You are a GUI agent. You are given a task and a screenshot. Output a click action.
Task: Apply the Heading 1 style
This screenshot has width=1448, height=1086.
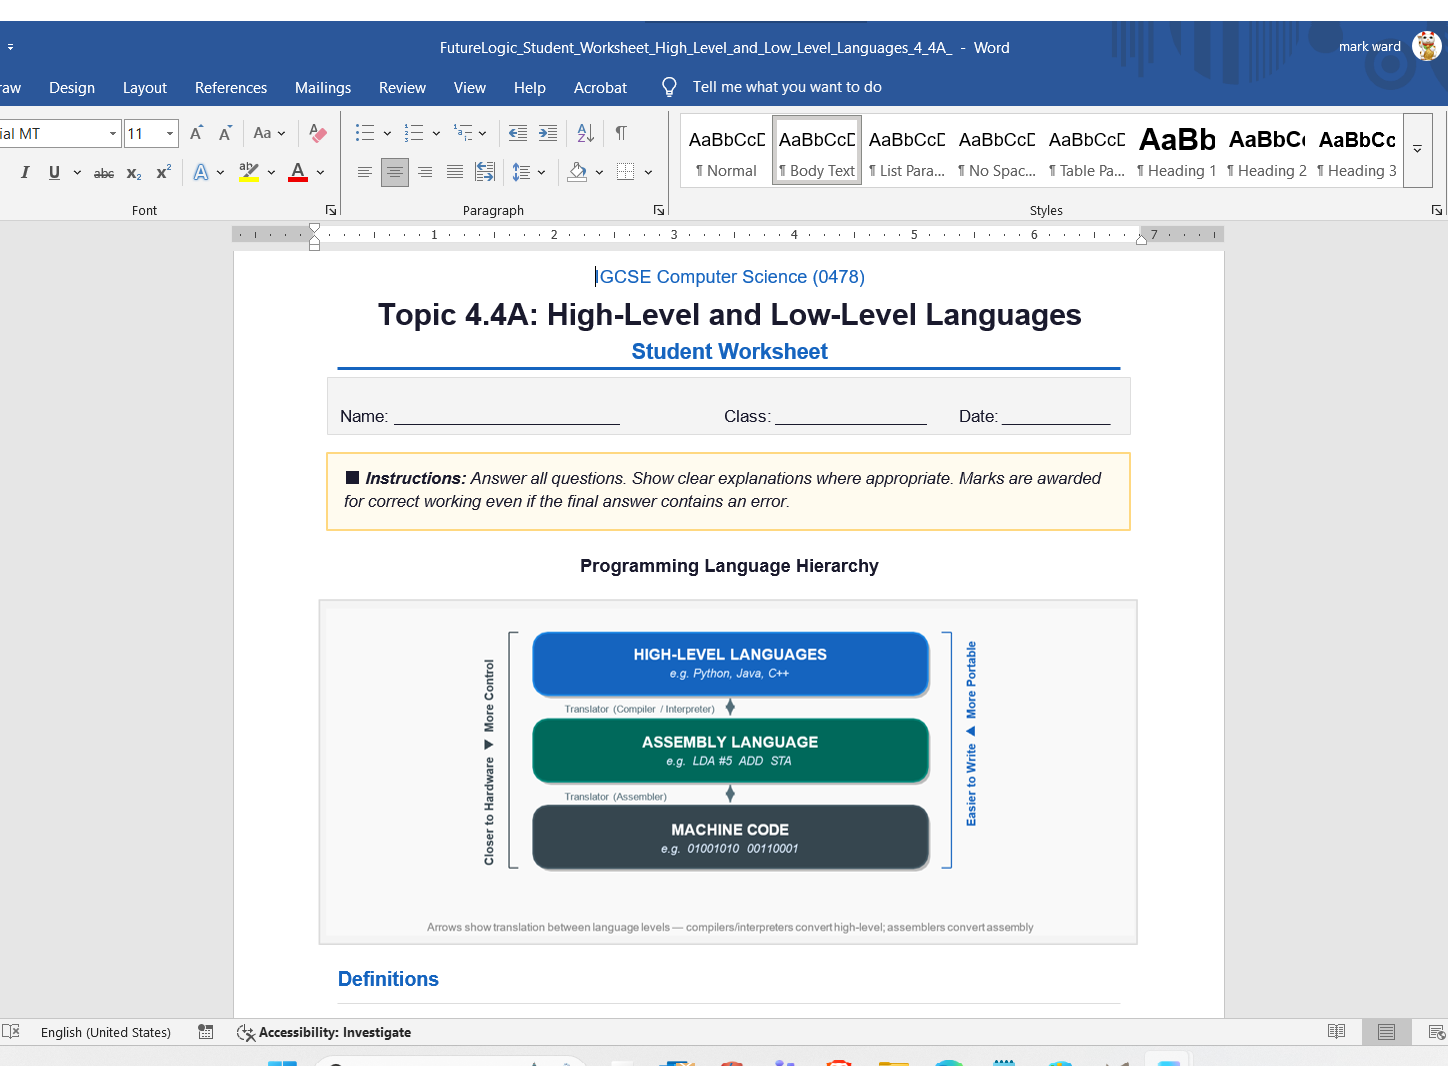tap(1177, 150)
